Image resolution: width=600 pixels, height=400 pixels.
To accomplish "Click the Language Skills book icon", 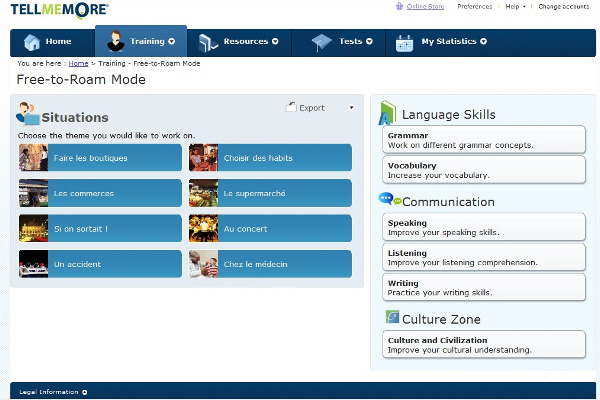I will click(387, 113).
